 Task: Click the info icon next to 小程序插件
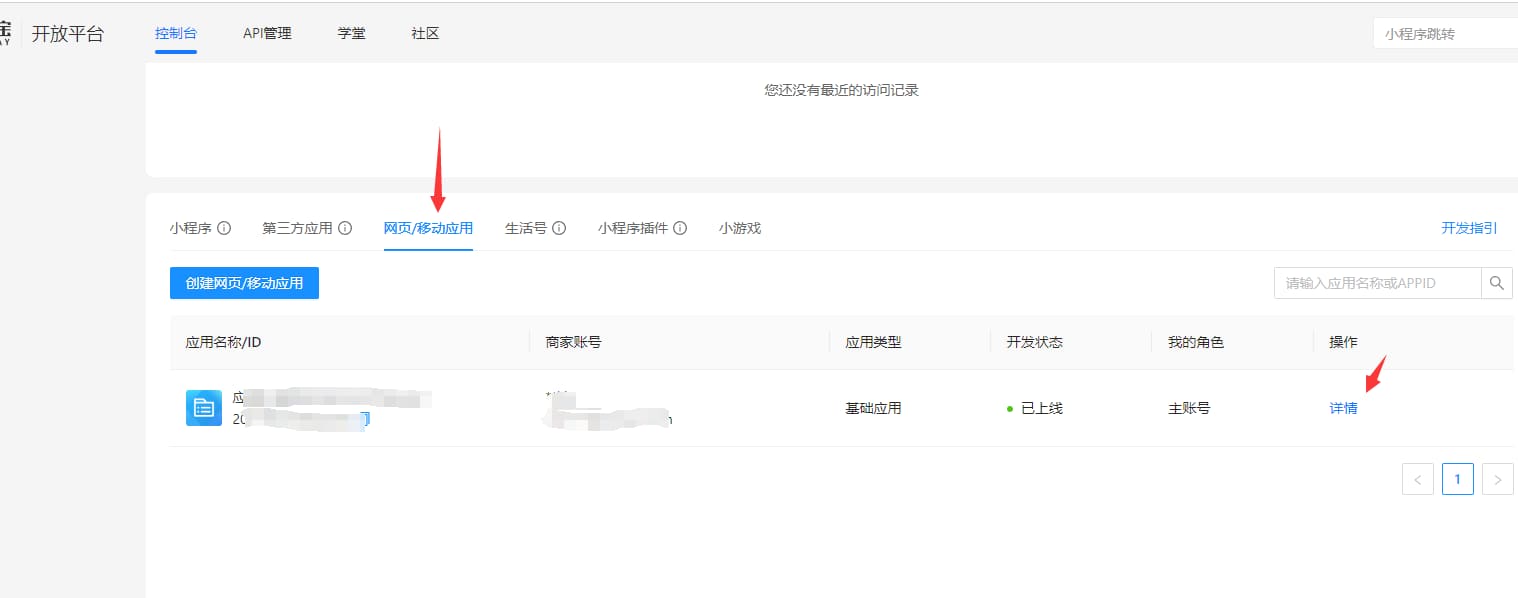point(682,228)
